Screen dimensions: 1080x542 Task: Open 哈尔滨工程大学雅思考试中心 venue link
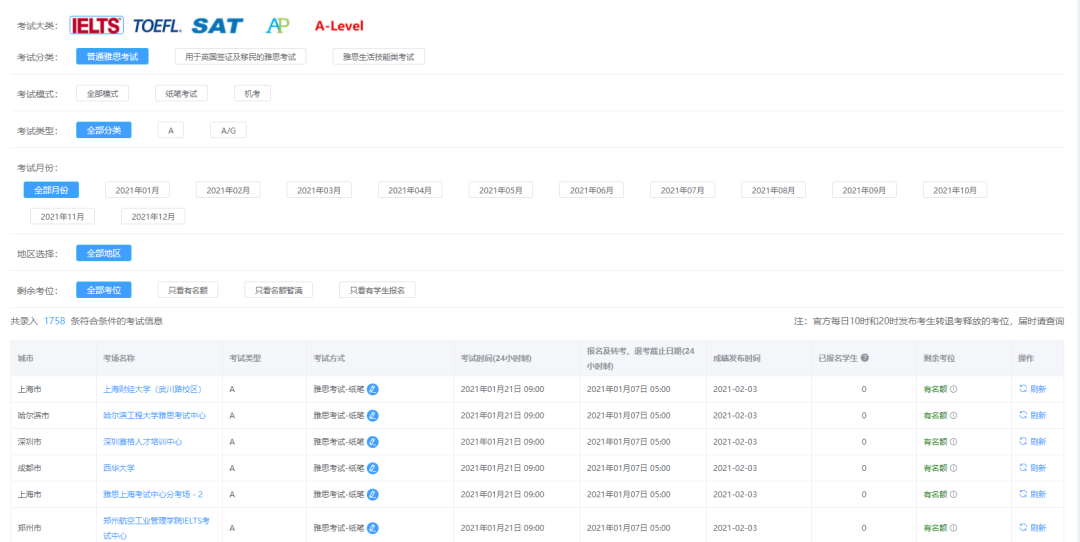tap(154, 415)
